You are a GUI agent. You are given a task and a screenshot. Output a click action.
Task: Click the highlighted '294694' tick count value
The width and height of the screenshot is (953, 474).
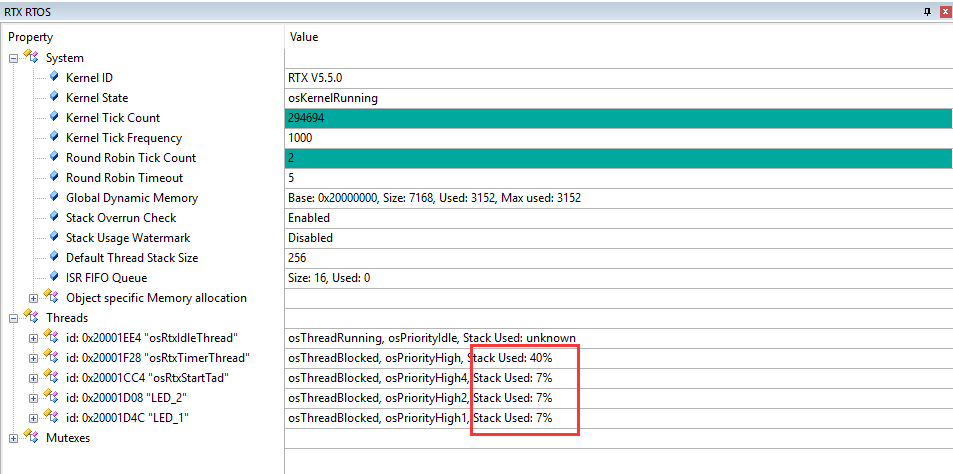tap(618, 118)
